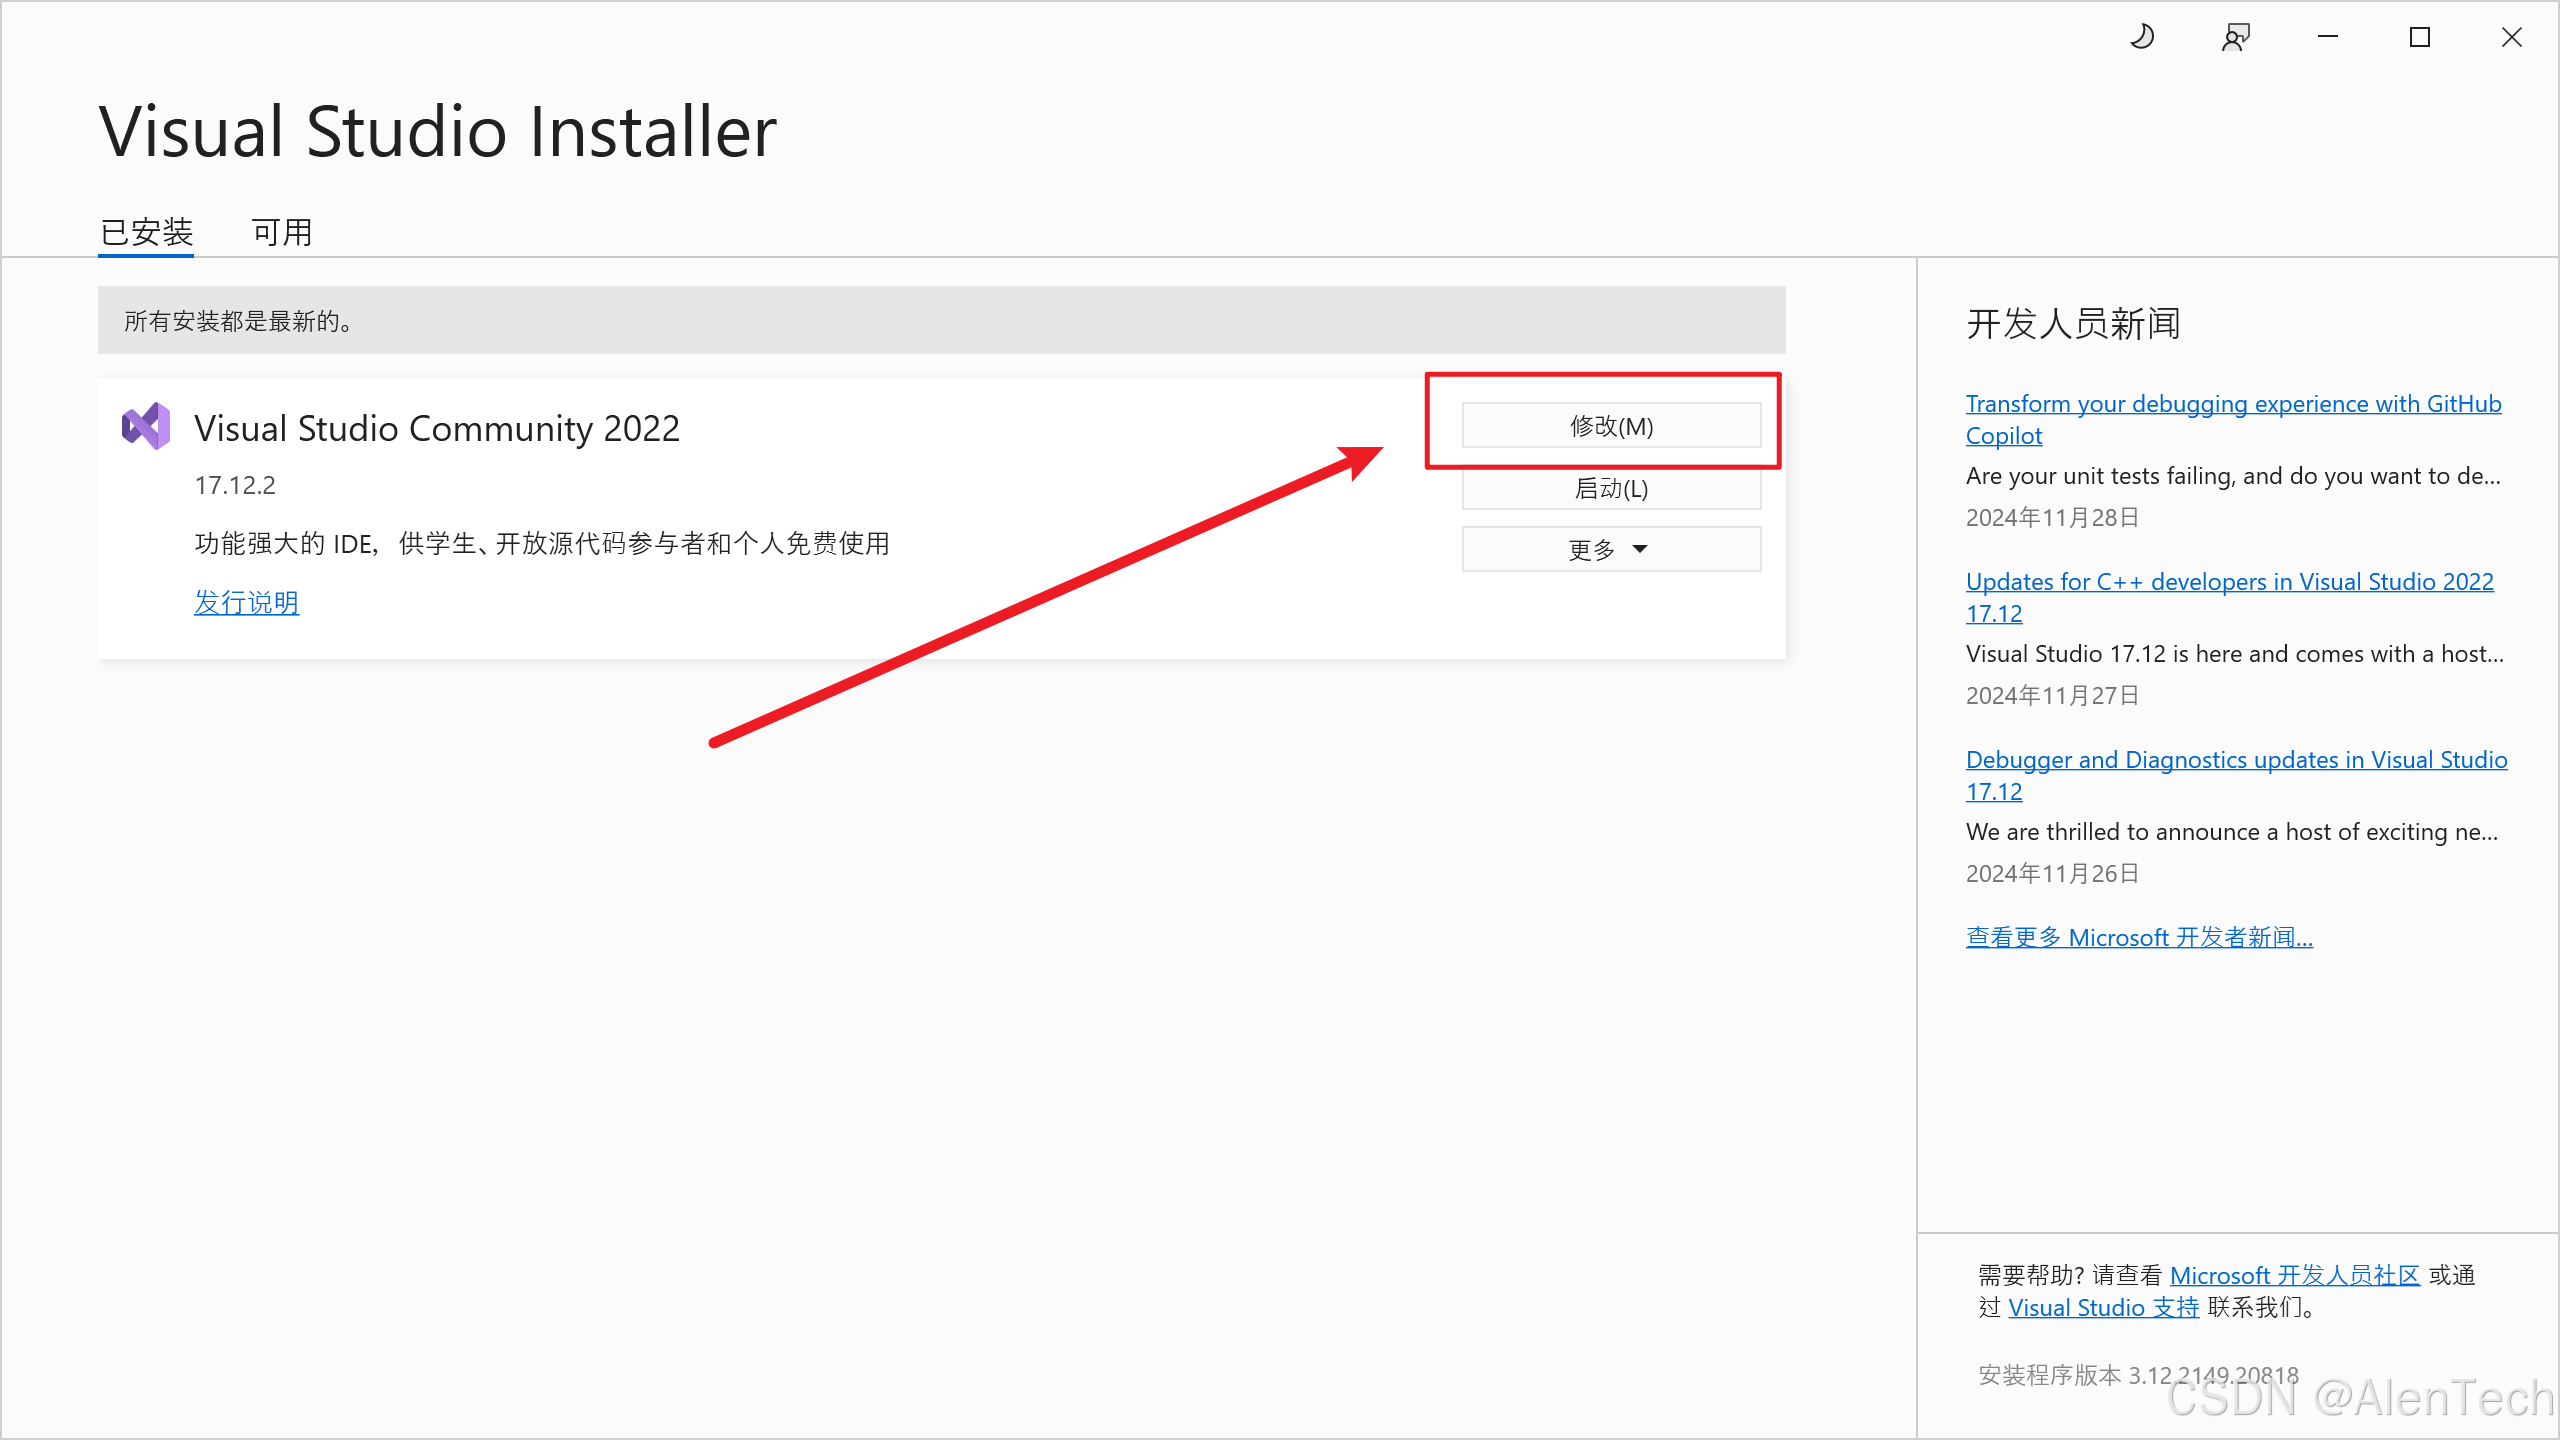View more Microsoft developer news link
This screenshot has width=2560, height=1440.
[x=2139, y=937]
